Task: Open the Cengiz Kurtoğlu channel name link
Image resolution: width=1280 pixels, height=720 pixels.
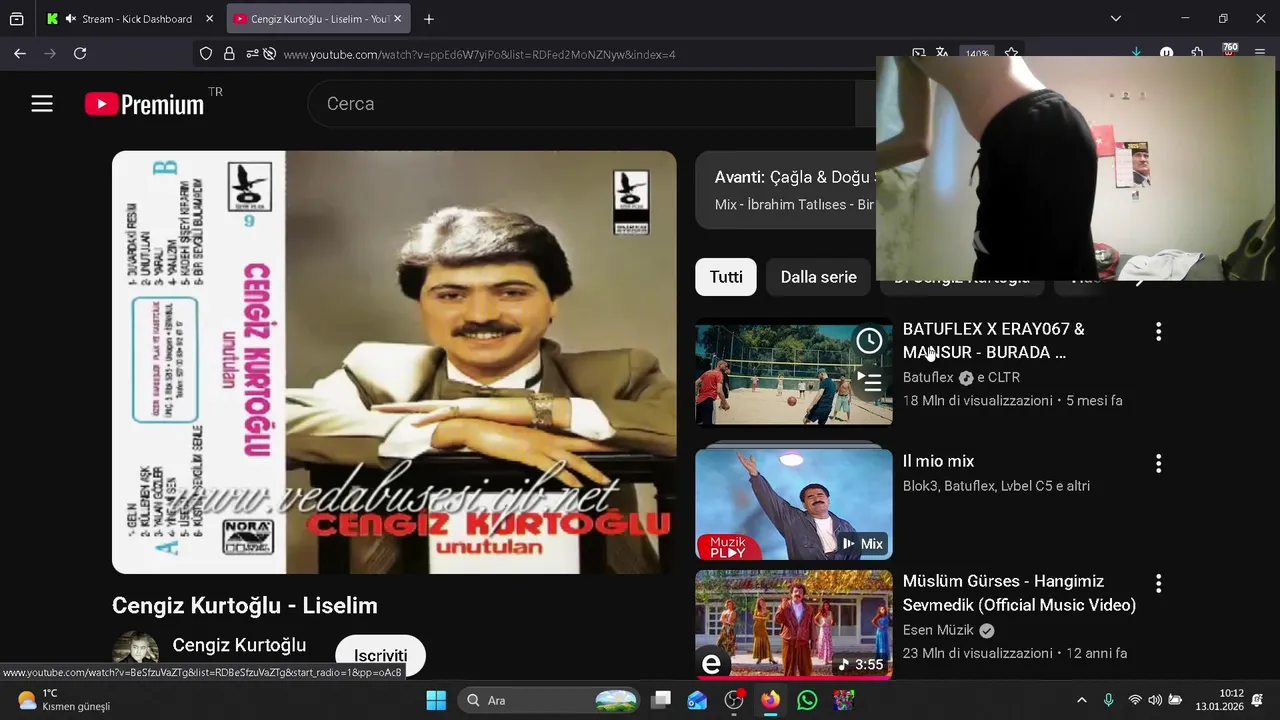Action: click(239, 646)
